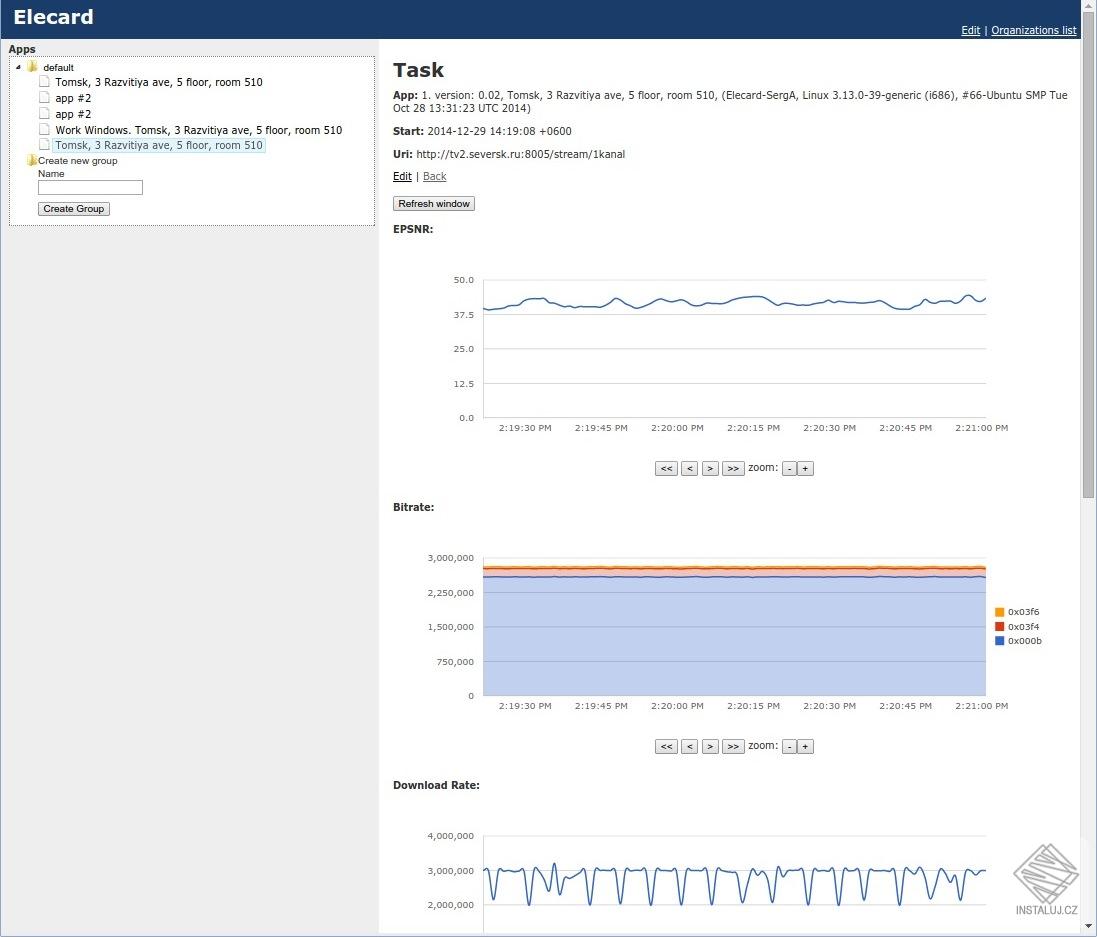Open the highlighted Tomsk room 510 app
Screen dimensions: 1097x937
[159, 145]
